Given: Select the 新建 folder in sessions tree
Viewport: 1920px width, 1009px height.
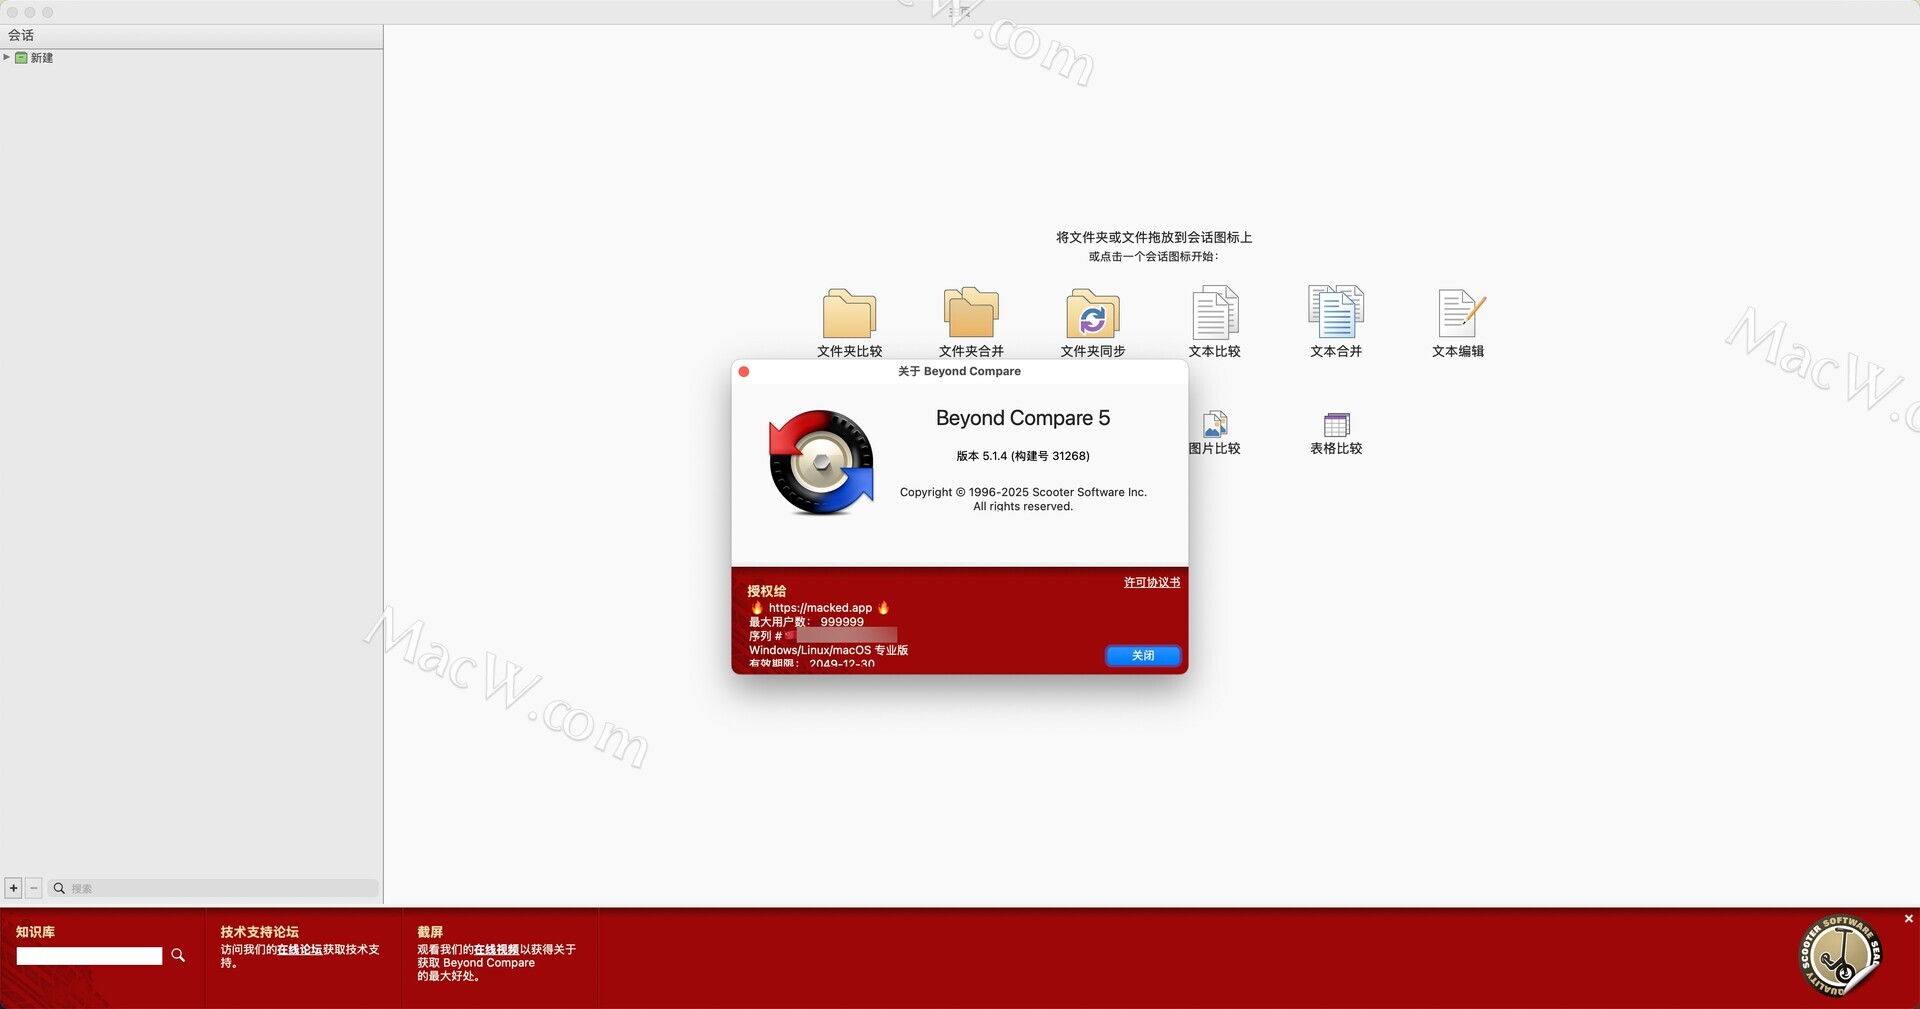Looking at the screenshot, I should tap(35, 58).
